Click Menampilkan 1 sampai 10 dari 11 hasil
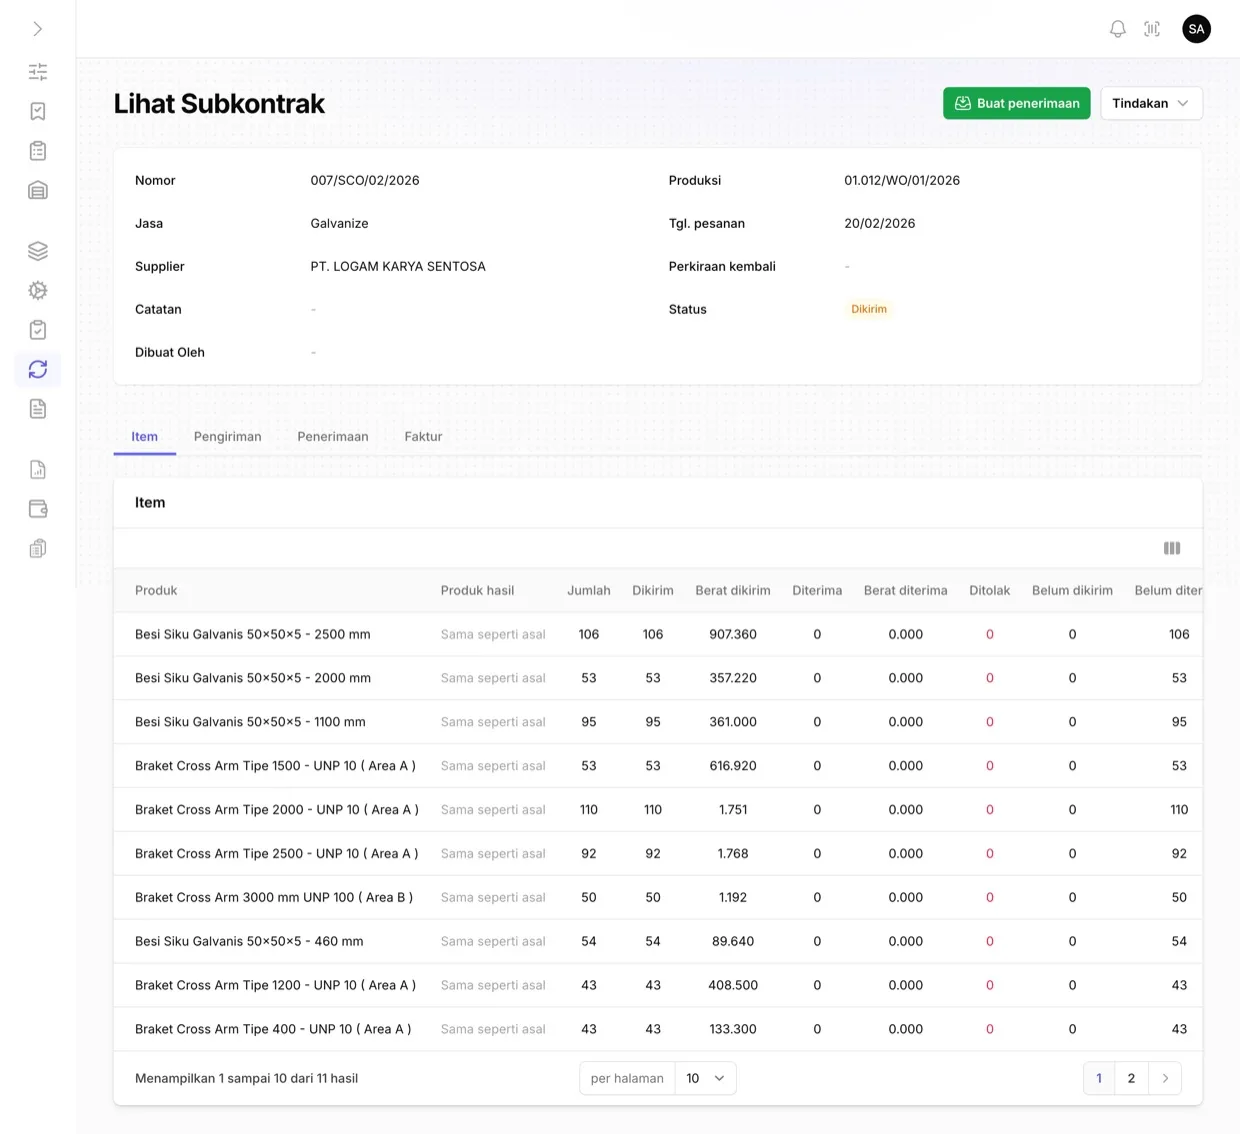Viewport: 1240px width, 1134px height. point(246,1078)
